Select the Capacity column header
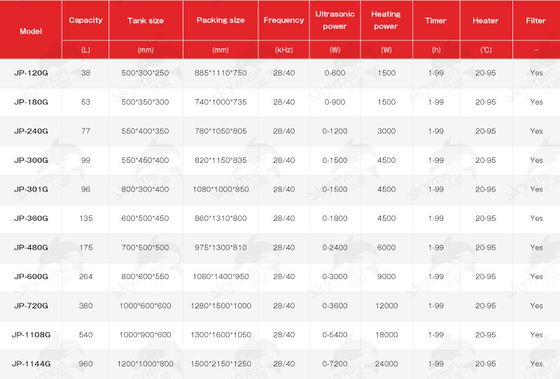The height and width of the screenshot is (379, 560). 86,20
